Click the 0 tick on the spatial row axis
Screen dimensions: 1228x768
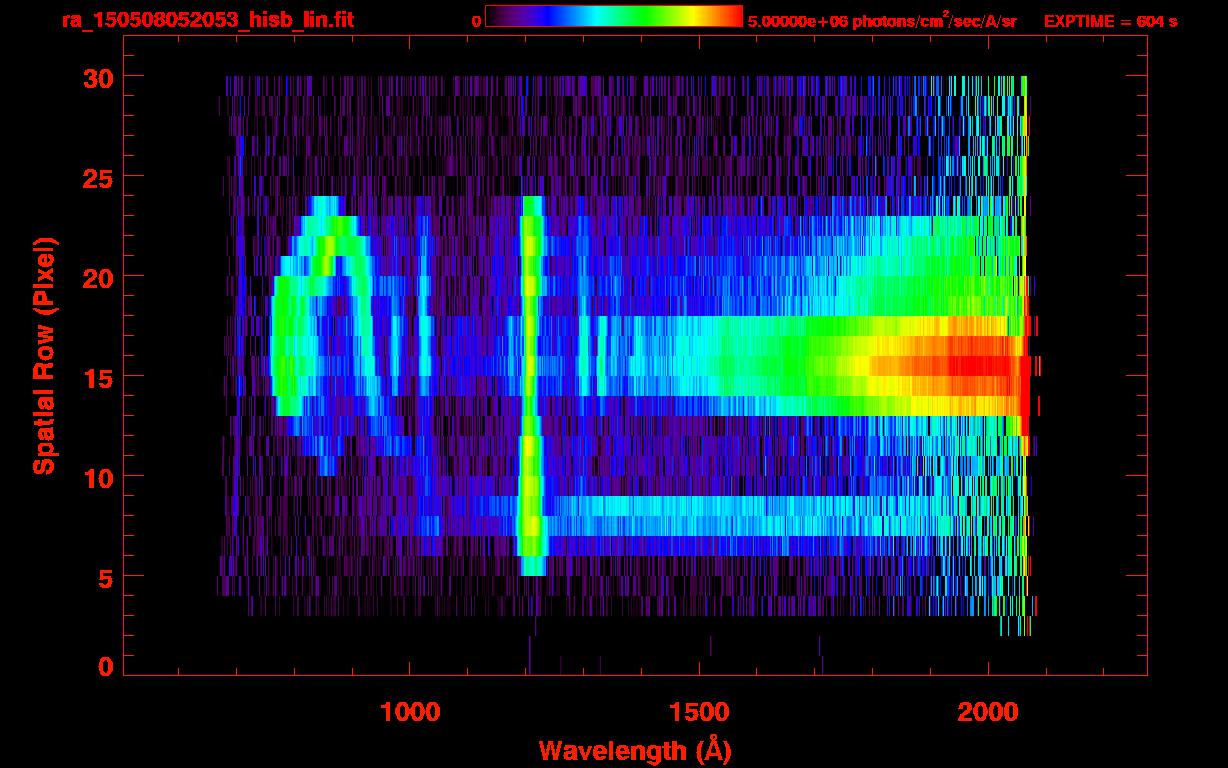click(105, 667)
